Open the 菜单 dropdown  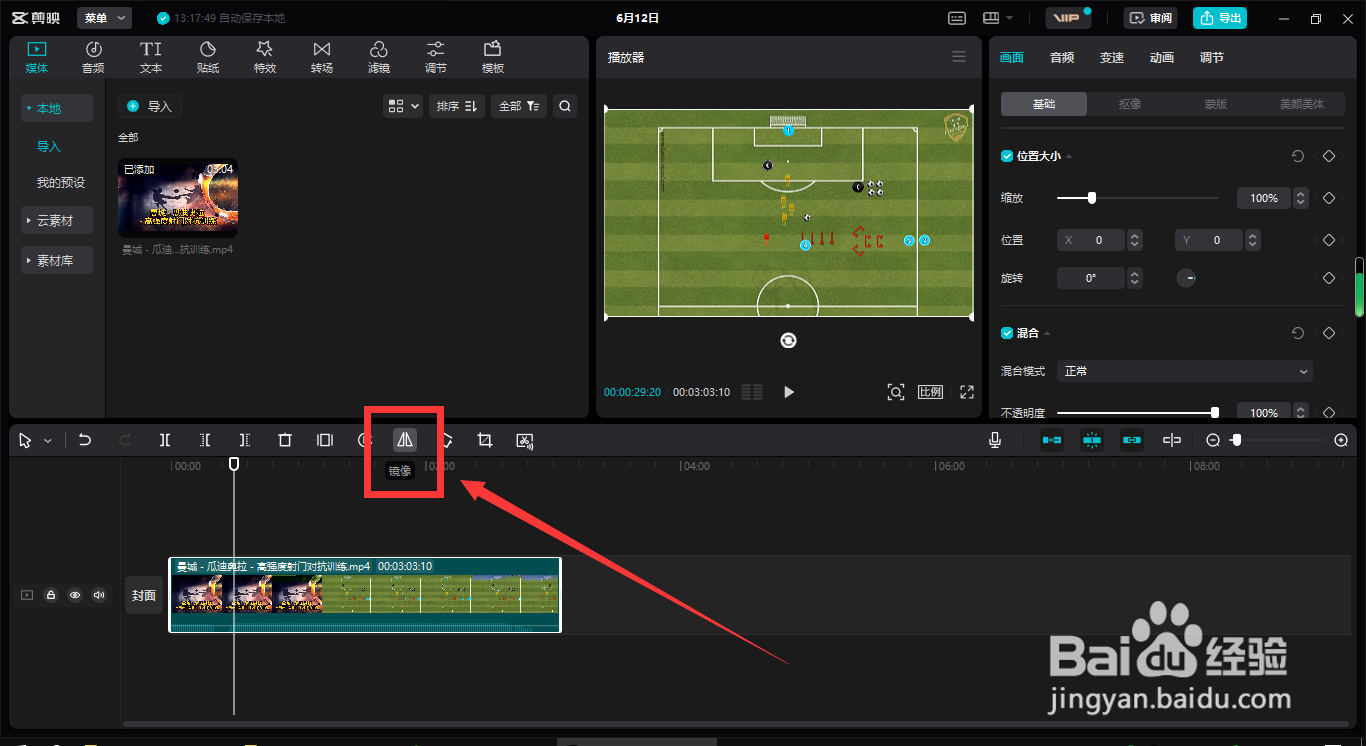pos(104,18)
